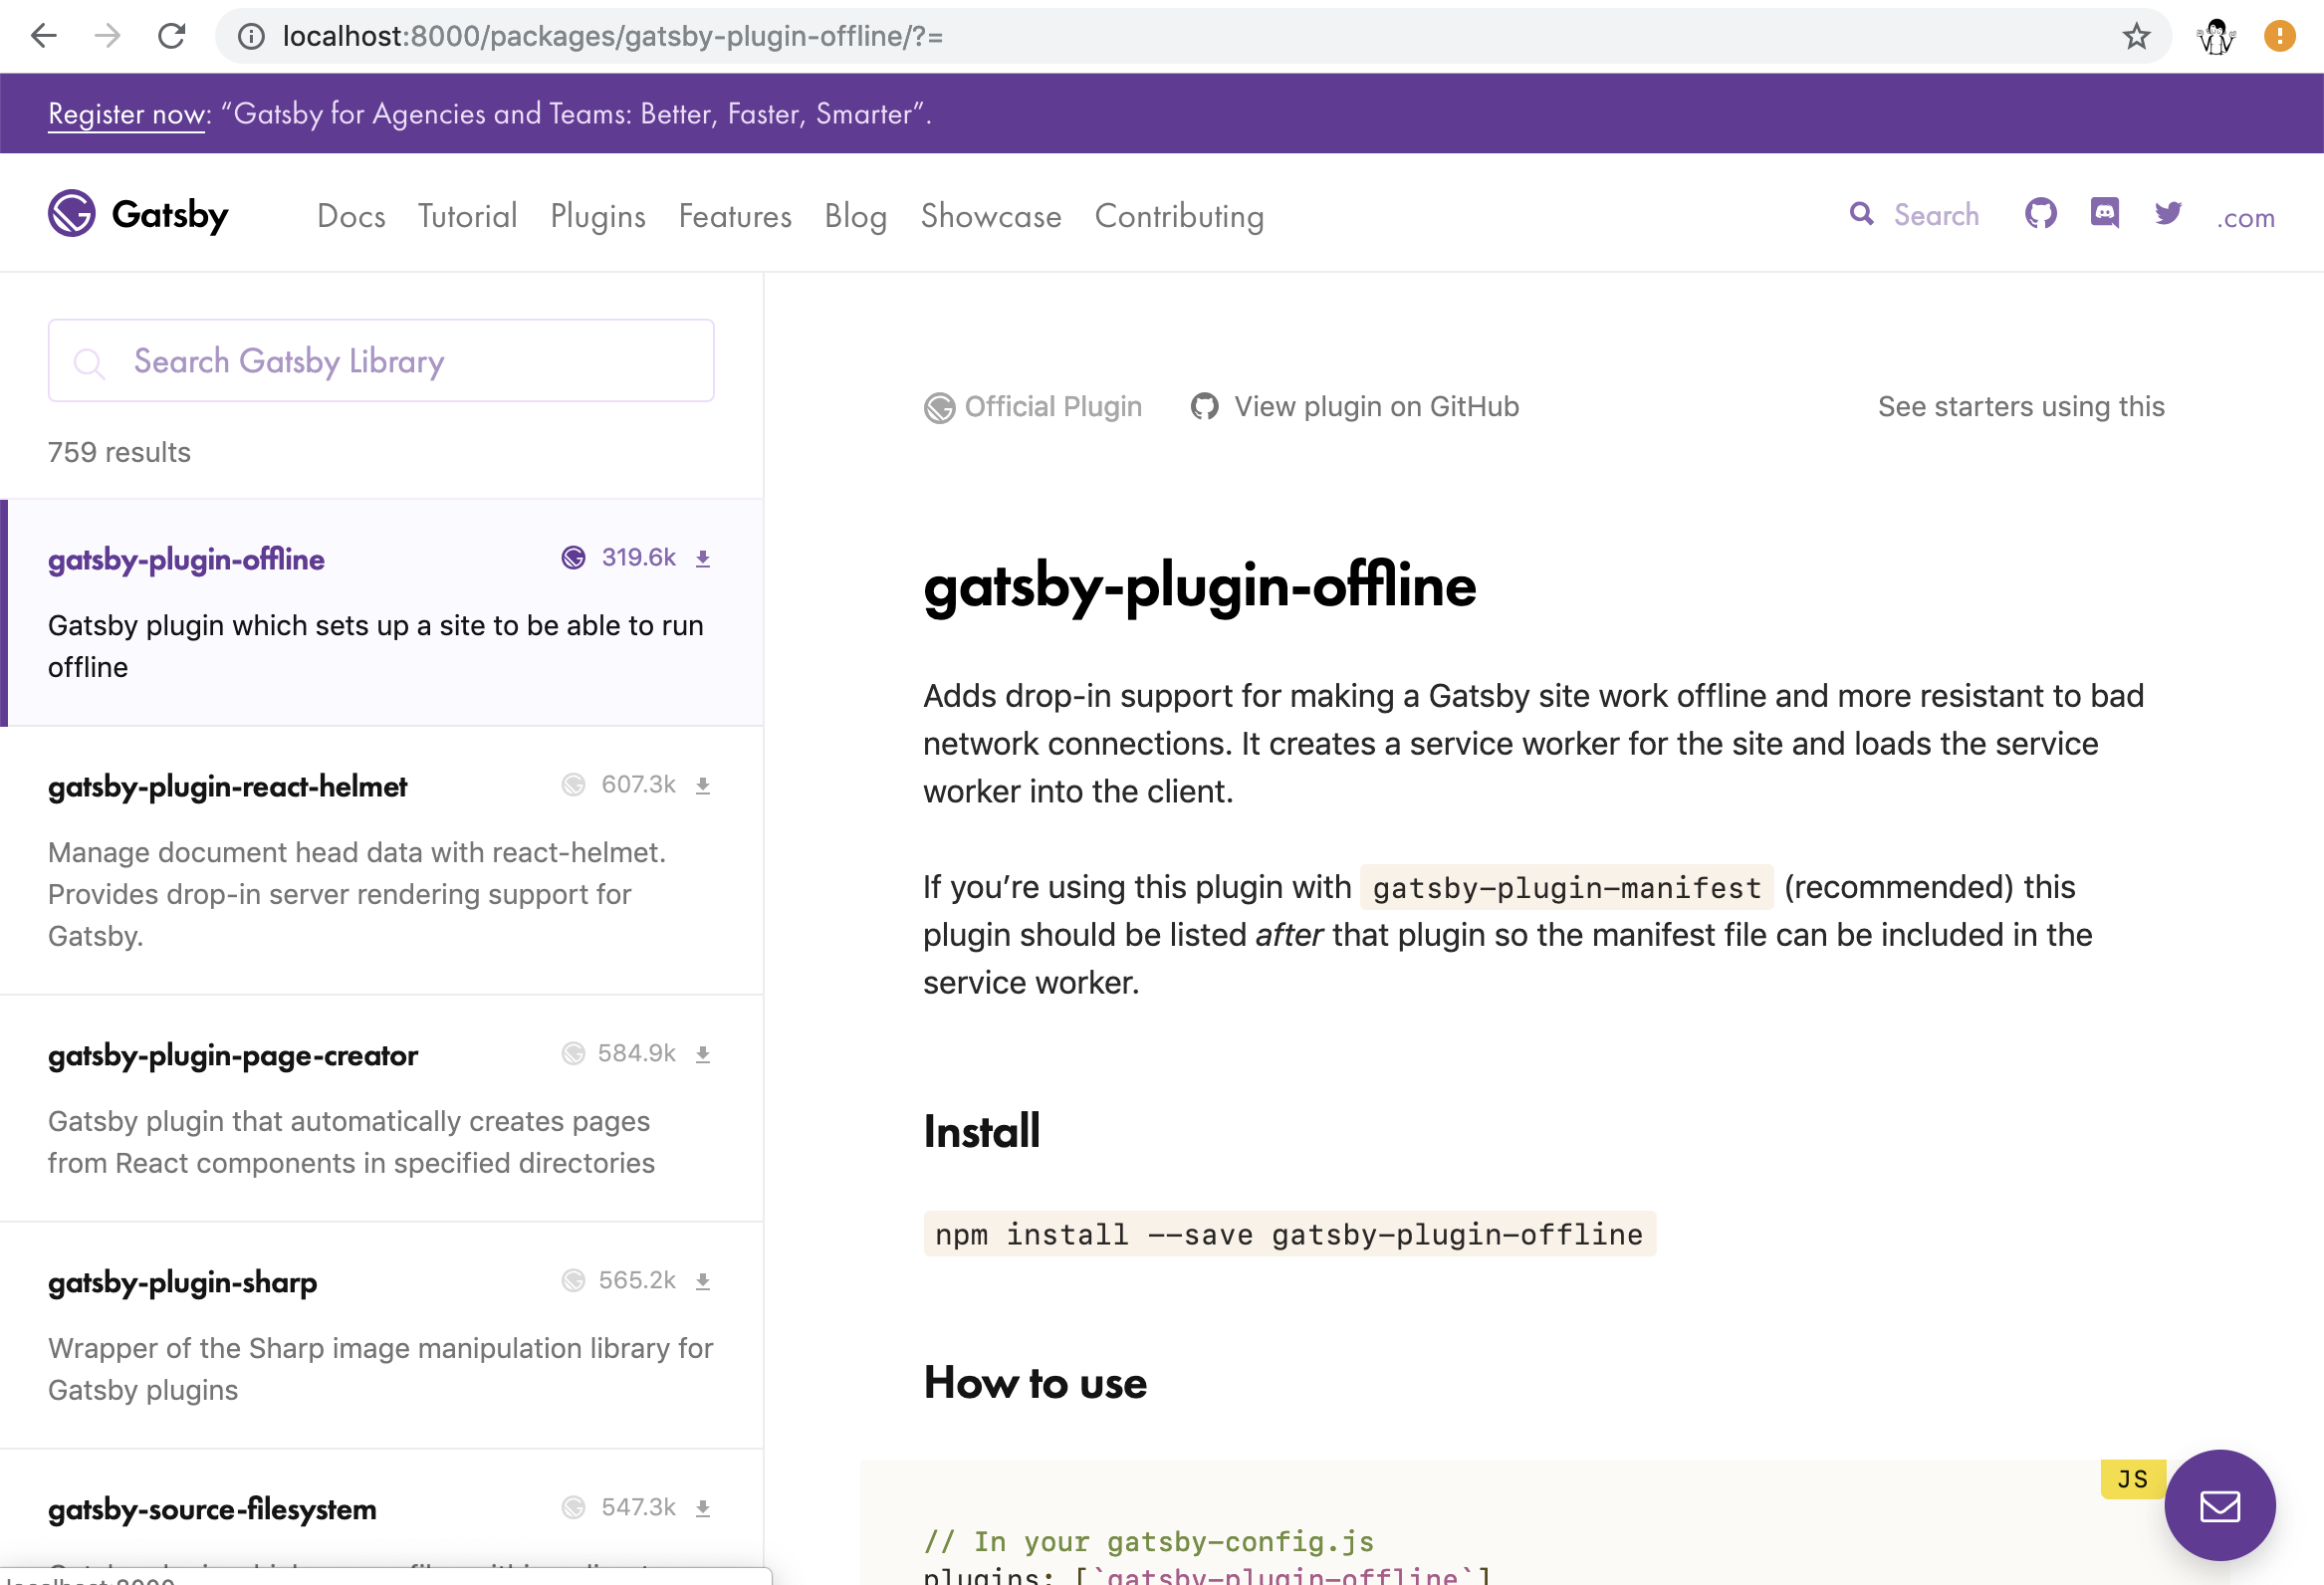Screen dimensions: 2324x1585
Task: Click the Register now link
Action: (x=128, y=114)
